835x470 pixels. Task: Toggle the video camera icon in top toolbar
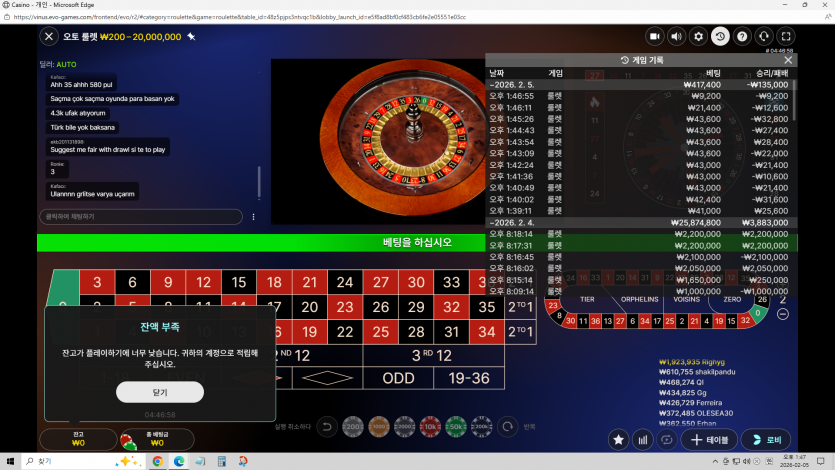654,36
